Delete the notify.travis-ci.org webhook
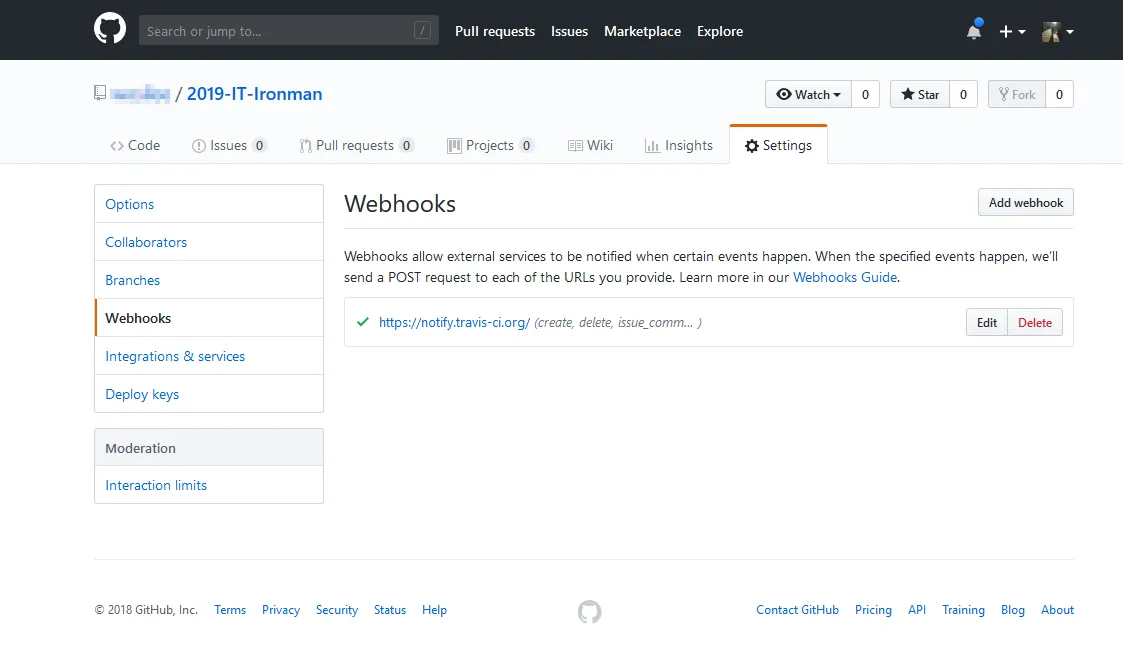This screenshot has width=1123, height=666. click(x=1035, y=322)
